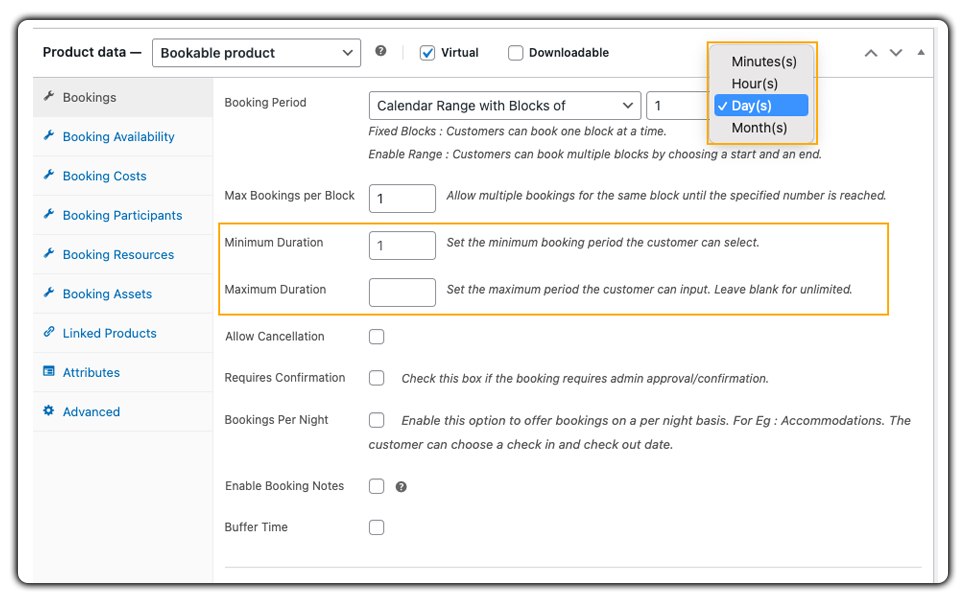Image resolution: width=966 pixels, height=600 pixels.
Task: Open the Bookings tab
Action: point(123,97)
